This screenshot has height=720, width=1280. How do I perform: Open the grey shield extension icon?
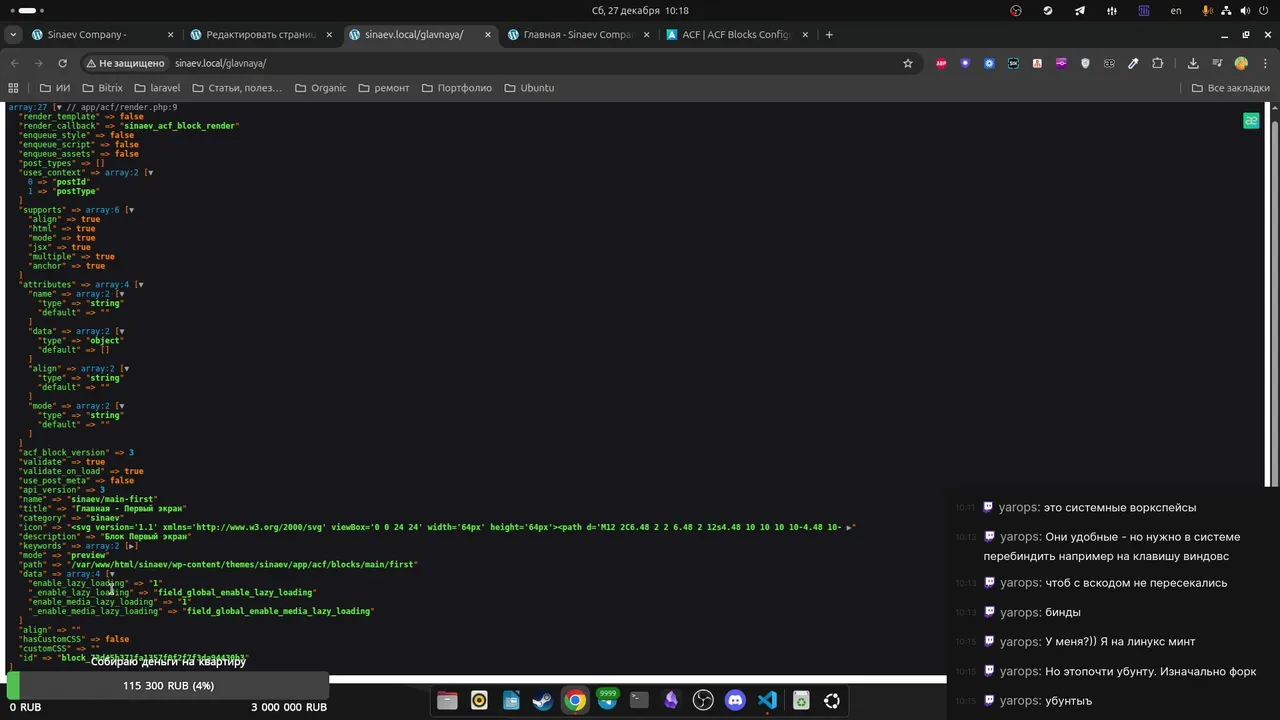(1085, 63)
